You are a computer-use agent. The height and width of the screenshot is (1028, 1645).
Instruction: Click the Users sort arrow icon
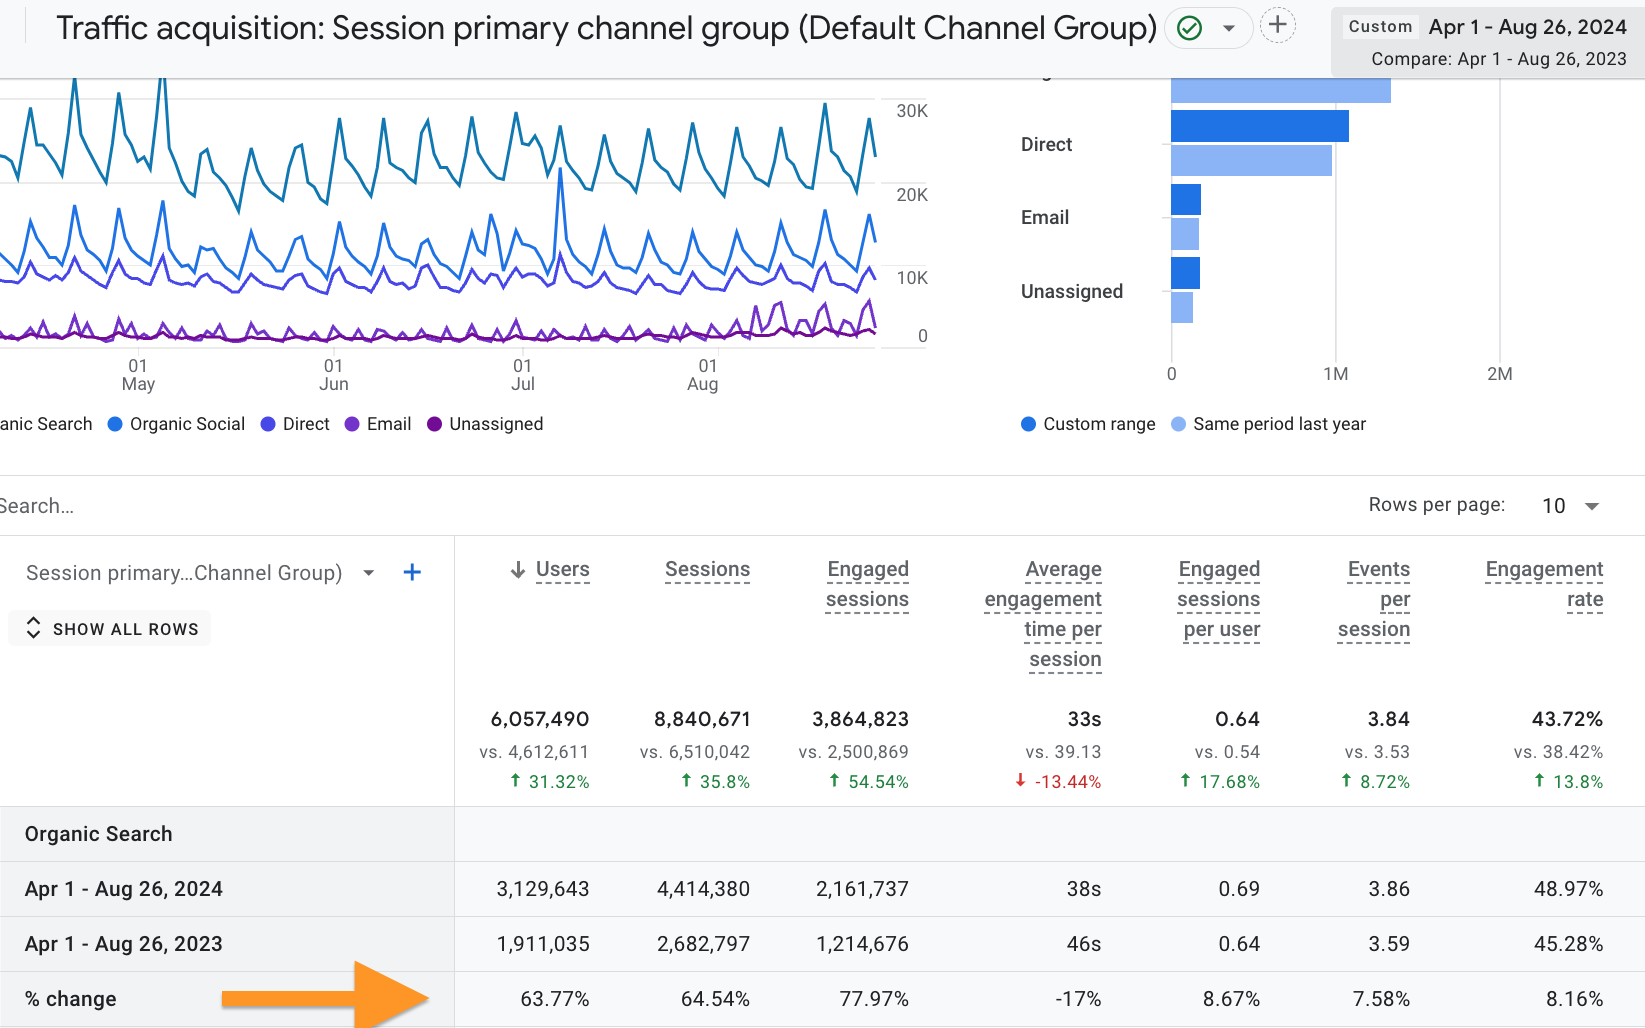click(x=518, y=570)
